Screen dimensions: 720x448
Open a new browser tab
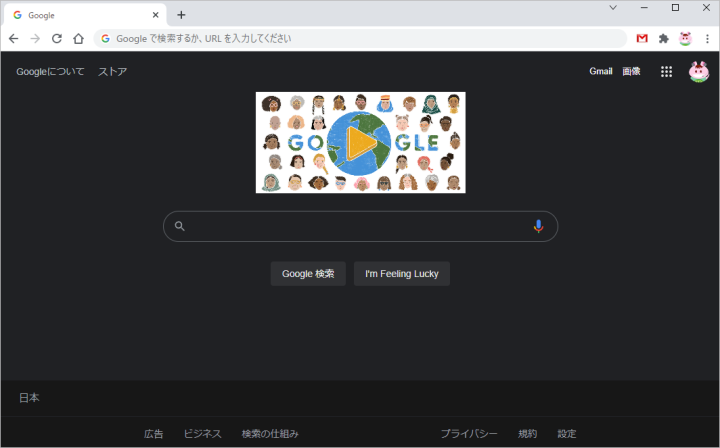[181, 15]
